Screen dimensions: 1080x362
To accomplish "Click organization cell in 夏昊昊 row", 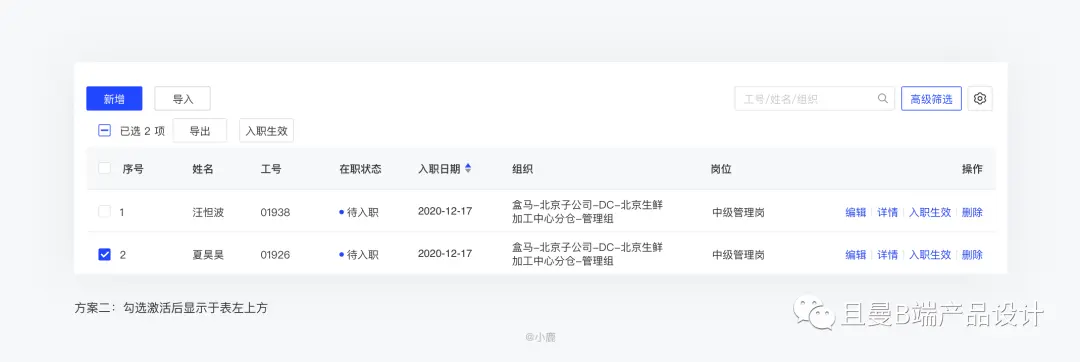I will click(x=587, y=254).
